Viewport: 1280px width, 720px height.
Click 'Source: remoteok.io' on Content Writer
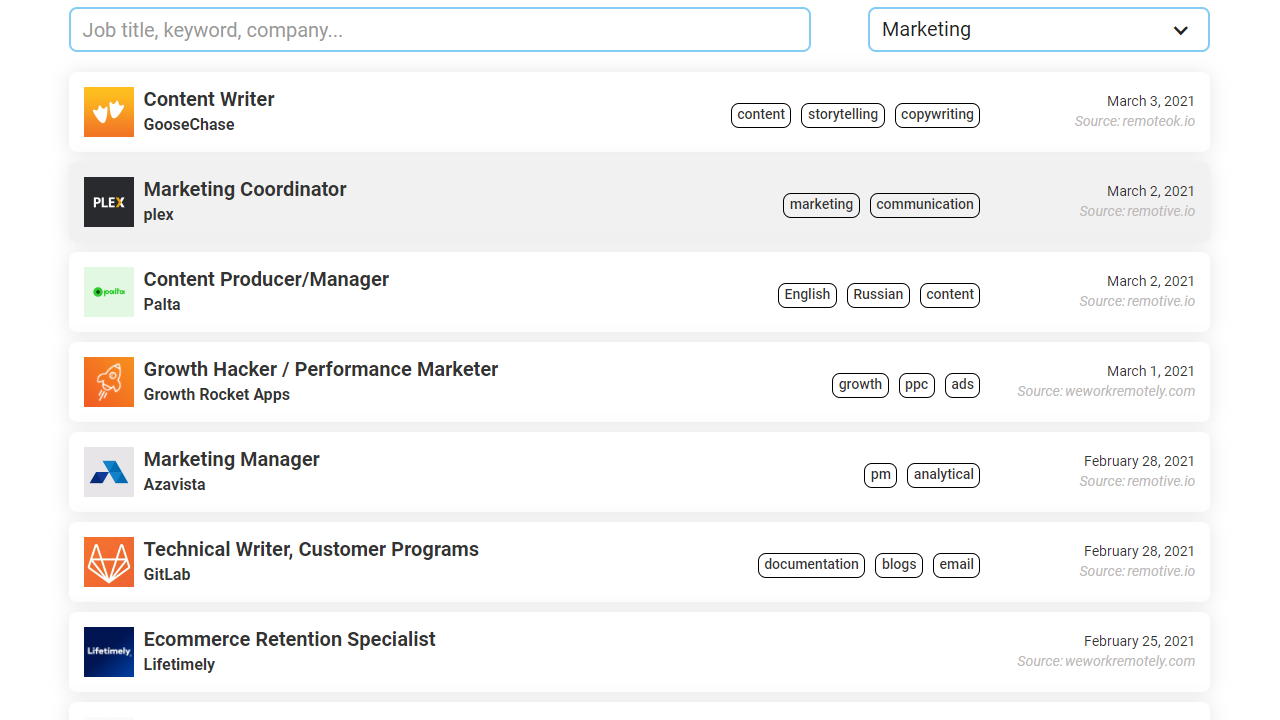coord(1135,121)
